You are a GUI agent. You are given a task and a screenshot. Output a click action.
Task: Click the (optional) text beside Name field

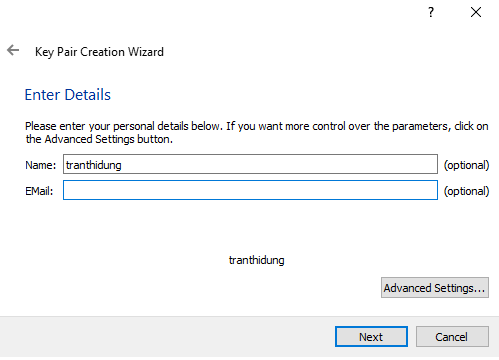[466, 165]
